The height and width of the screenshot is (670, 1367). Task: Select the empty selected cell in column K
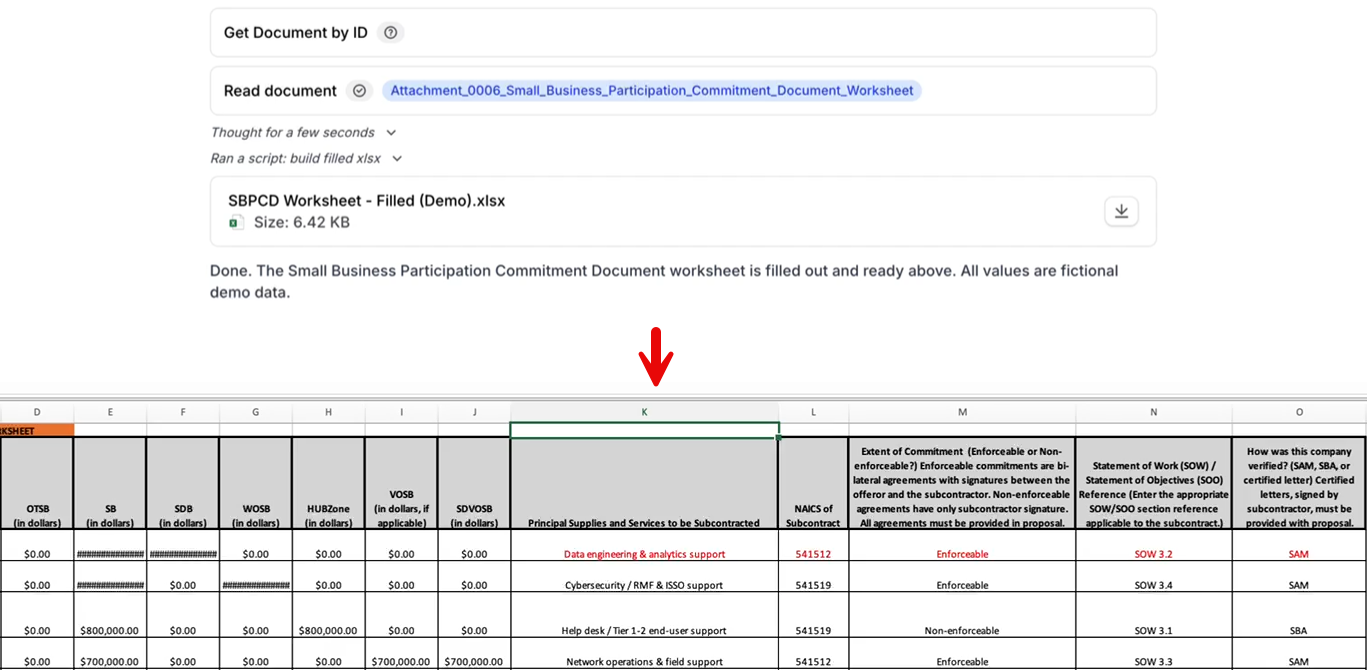(x=644, y=430)
